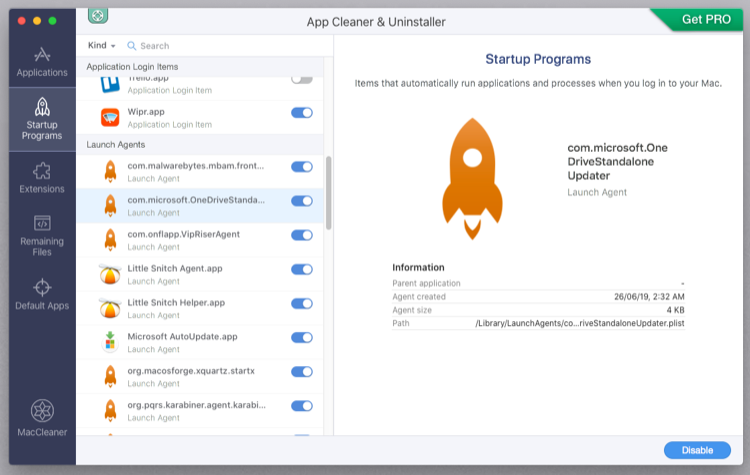This screenshot has height=475, width=750.
Task: Click the large orange rocket image
Action: [x=472, y=179]
